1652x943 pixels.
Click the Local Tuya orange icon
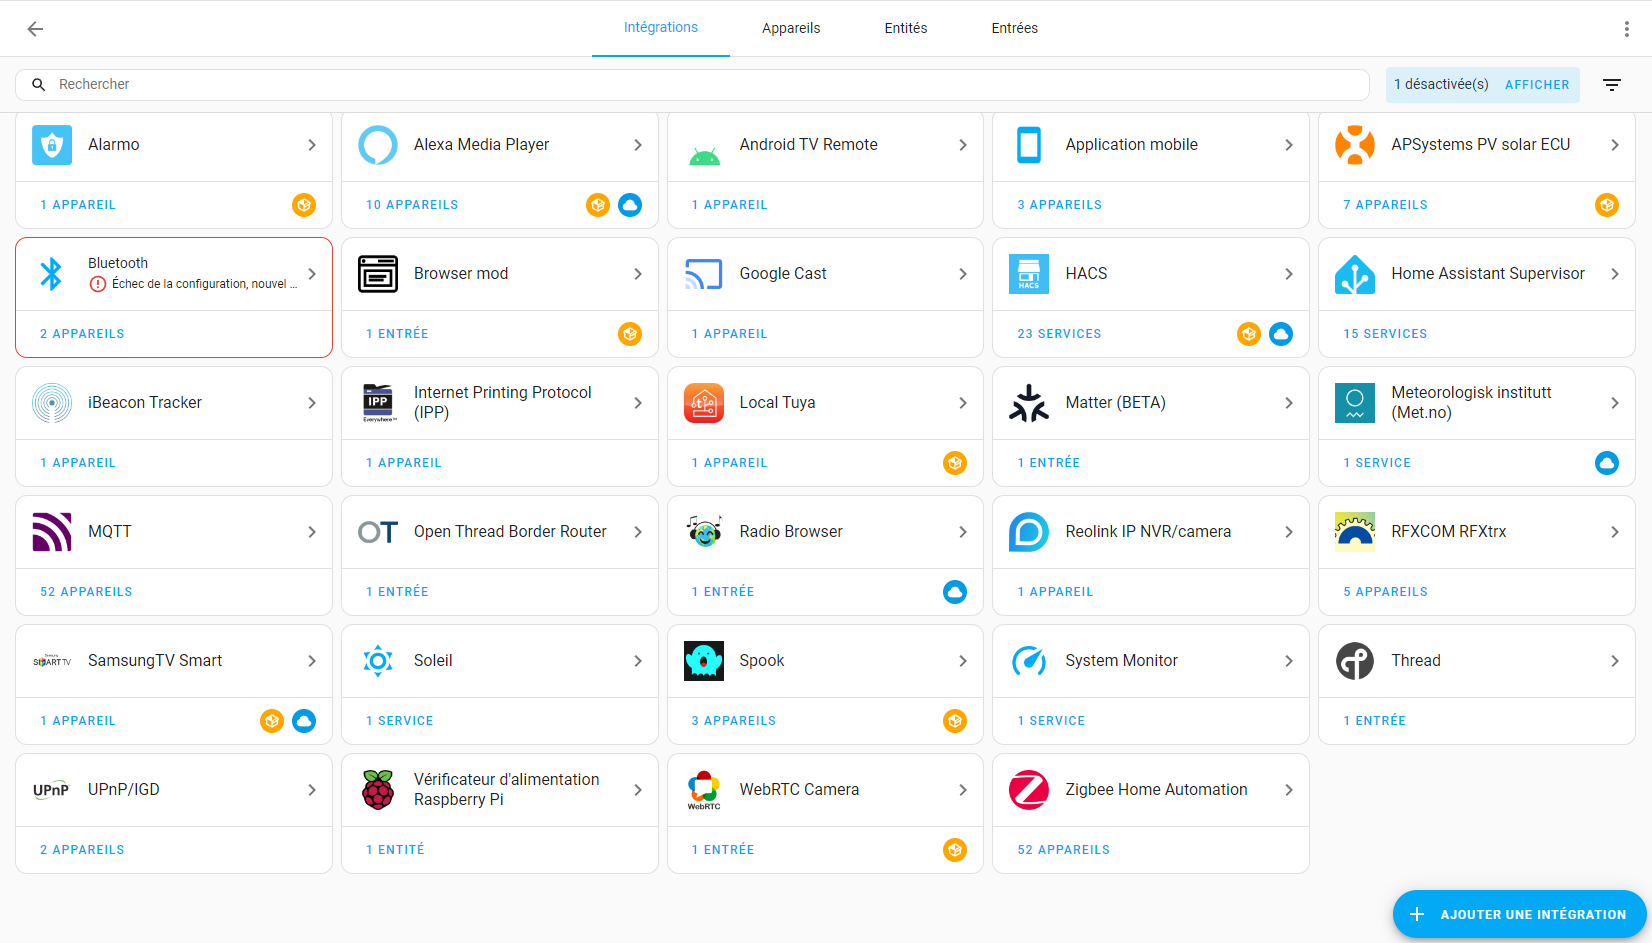tap(704, 403)
